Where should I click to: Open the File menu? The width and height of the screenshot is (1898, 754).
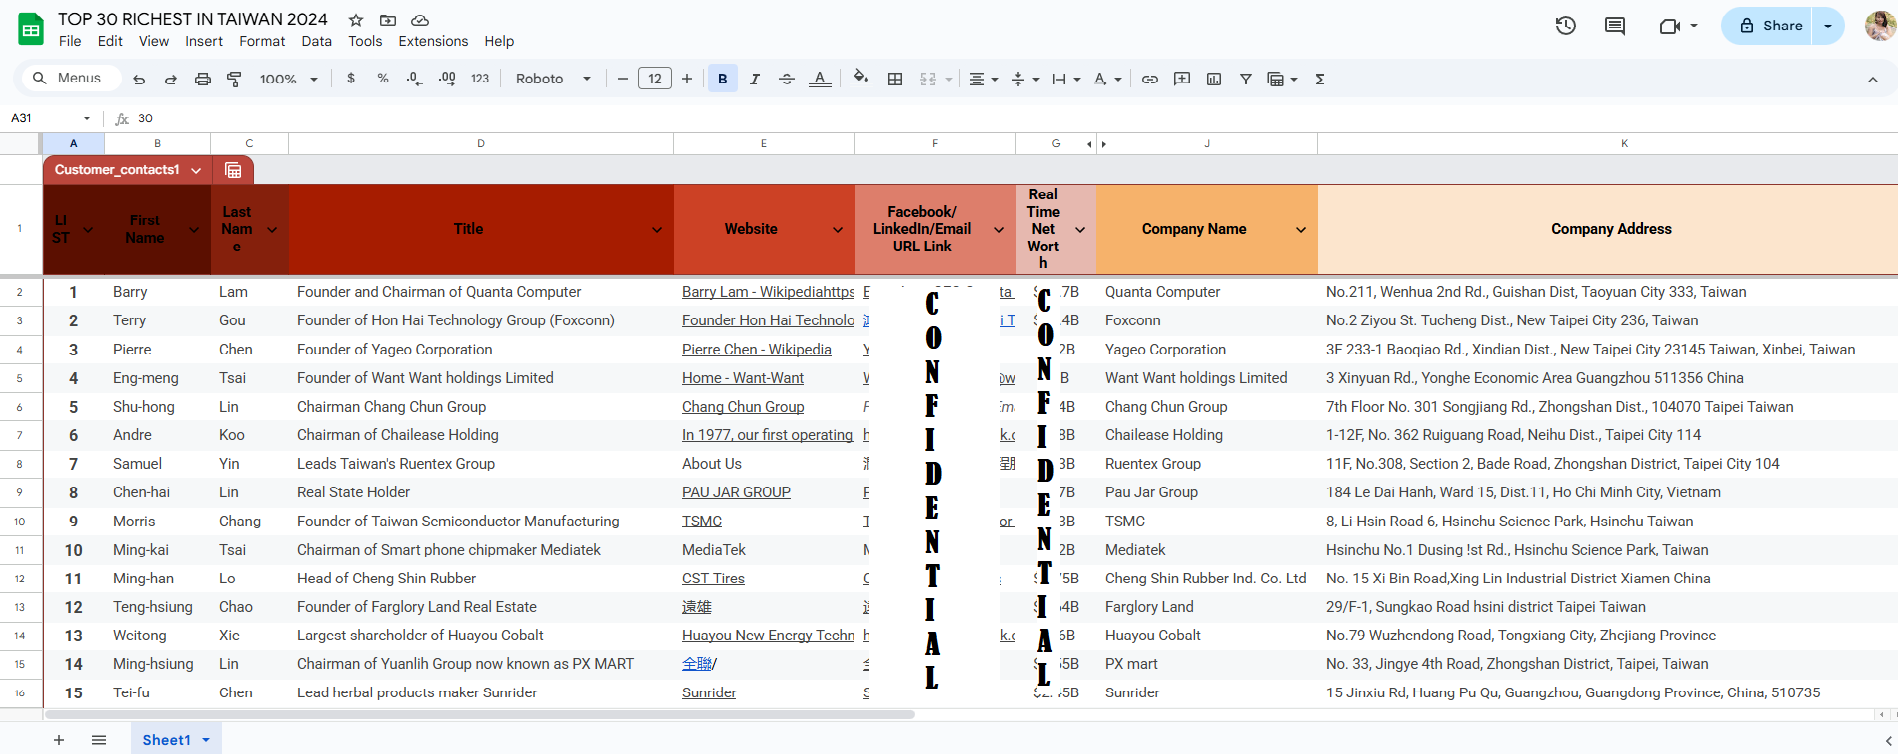(x=70, y=41)
